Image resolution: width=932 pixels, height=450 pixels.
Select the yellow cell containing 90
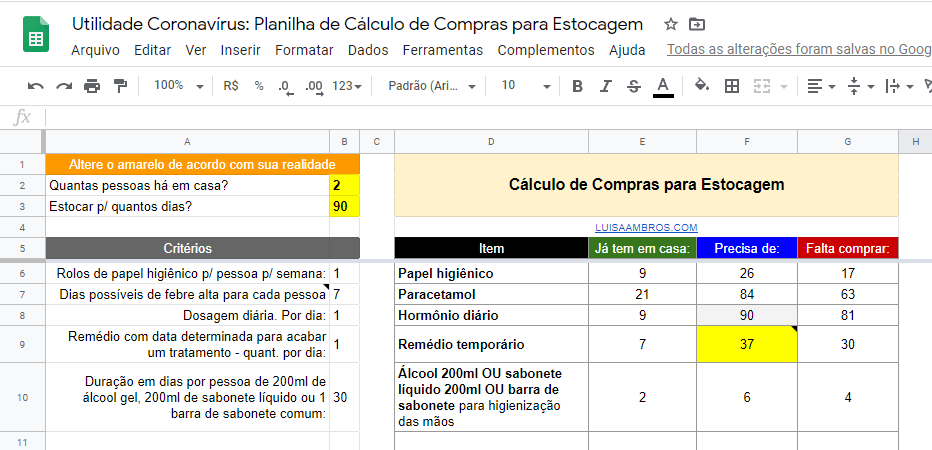[343, 206]
